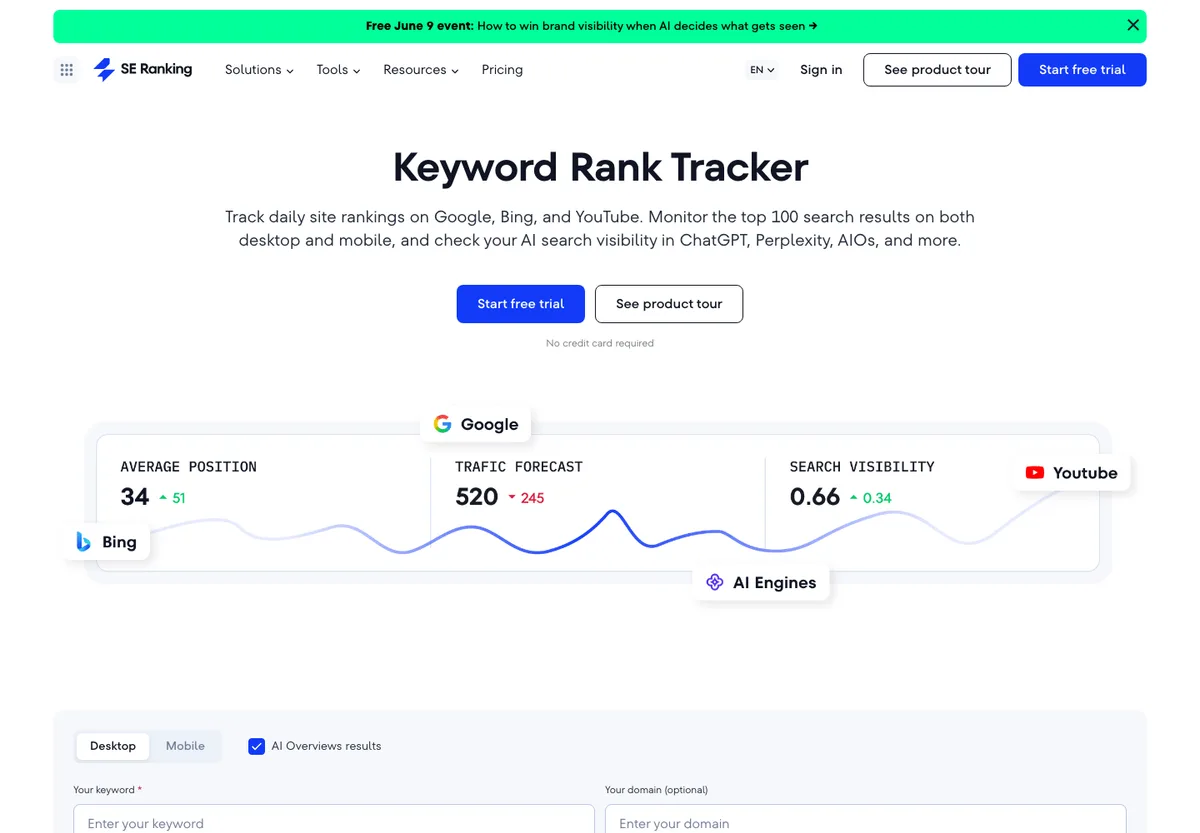Open the apps grid icon

point(67,70)
